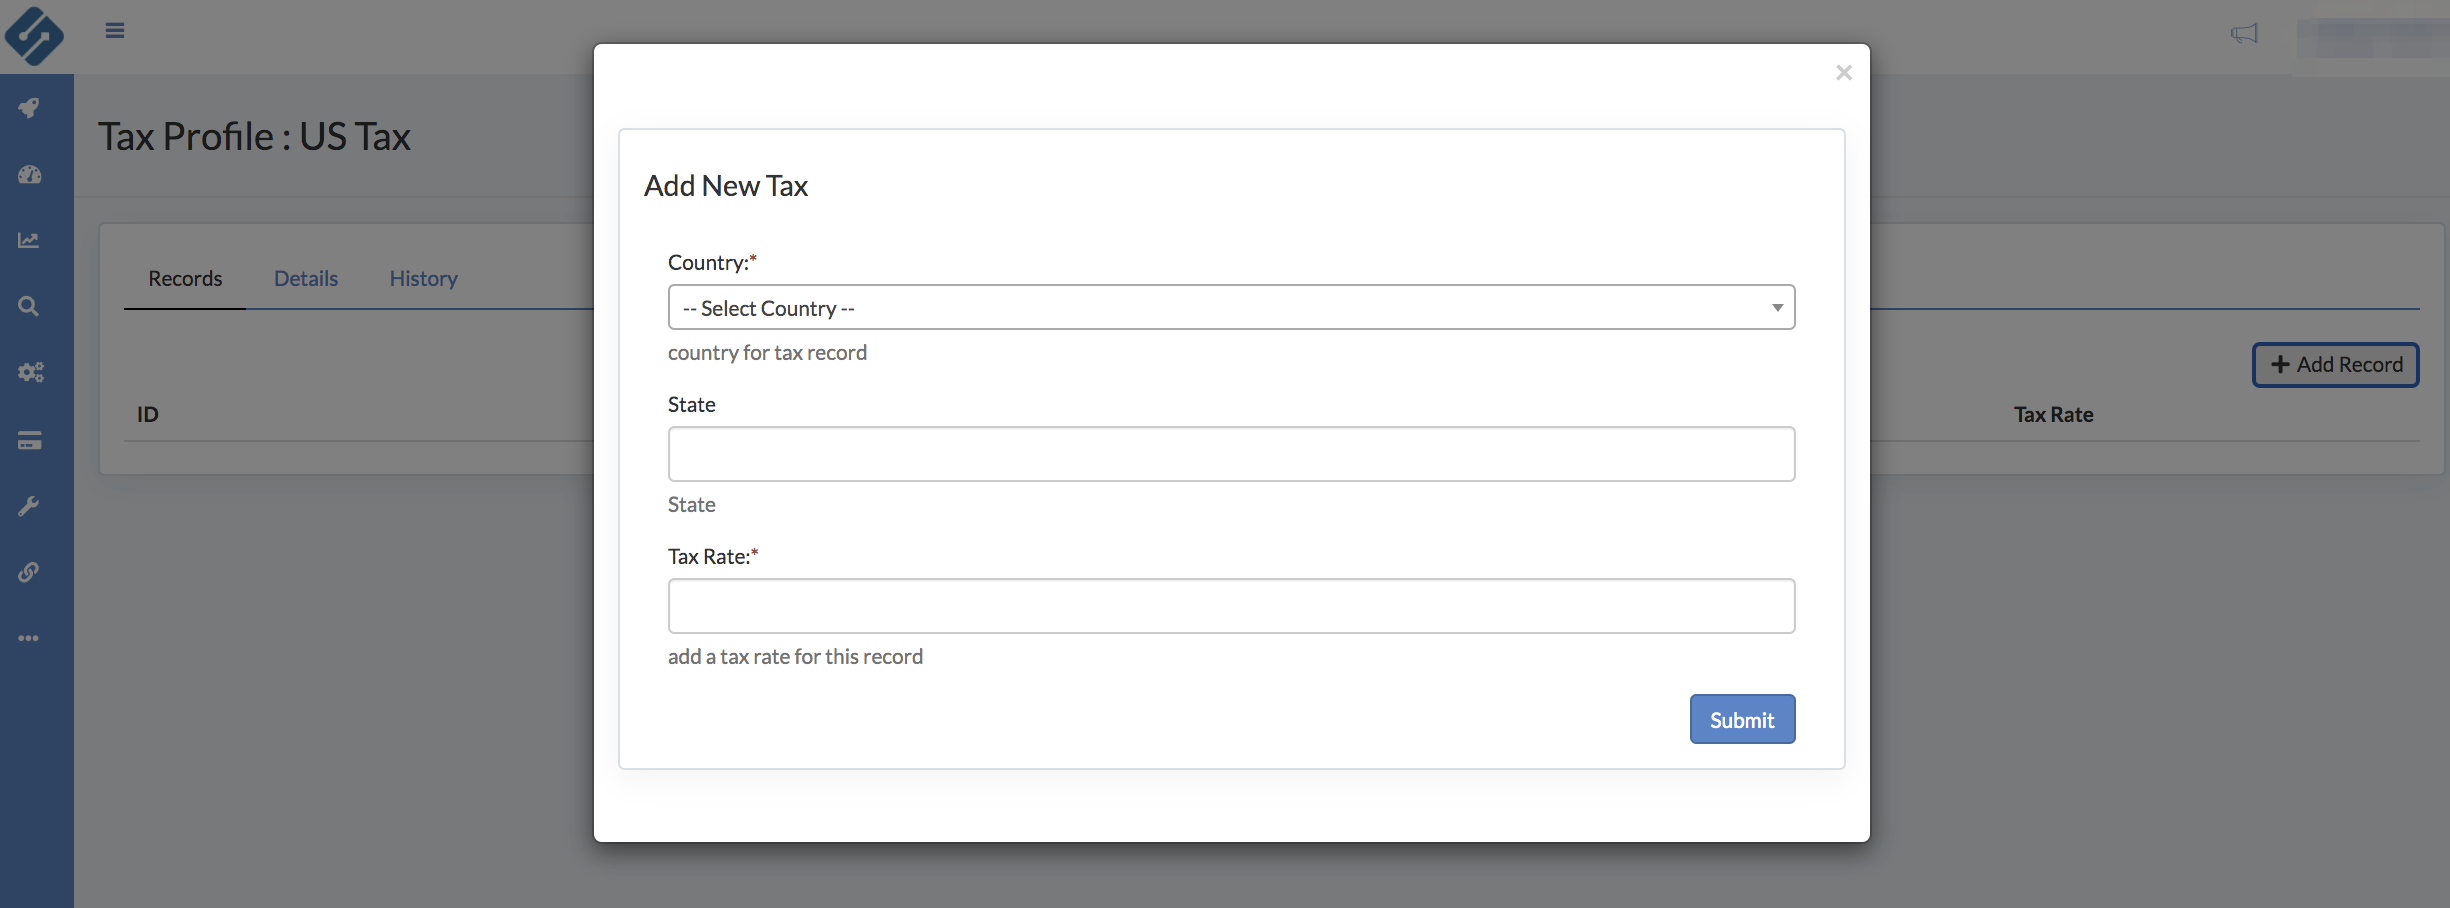Open the Select Country dropdown
Viewport: 2450px width, 908px height.
coord(1231,308)
